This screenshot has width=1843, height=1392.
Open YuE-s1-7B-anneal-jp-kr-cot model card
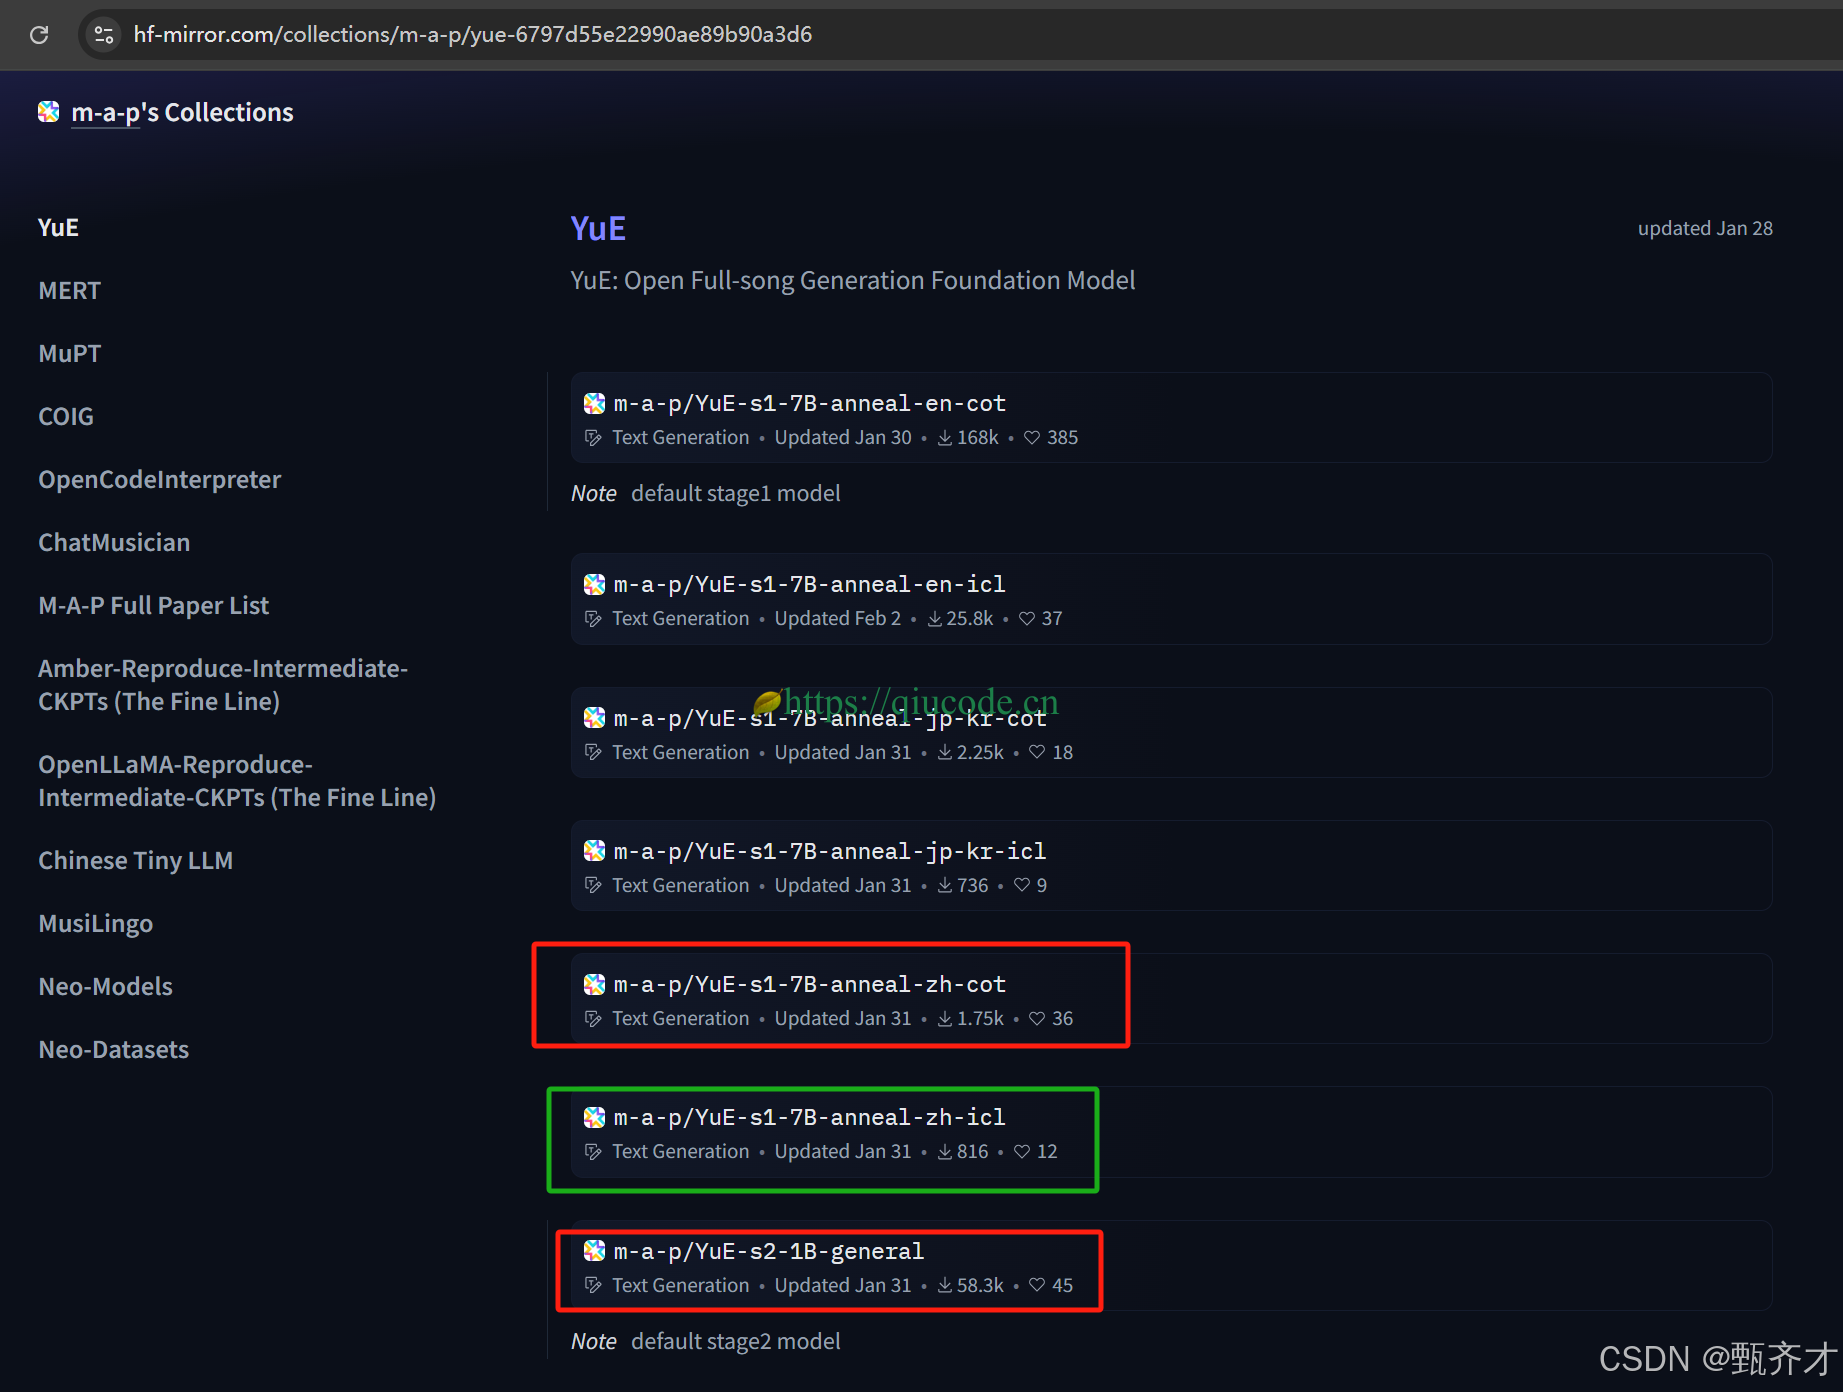click(1171, 733)
